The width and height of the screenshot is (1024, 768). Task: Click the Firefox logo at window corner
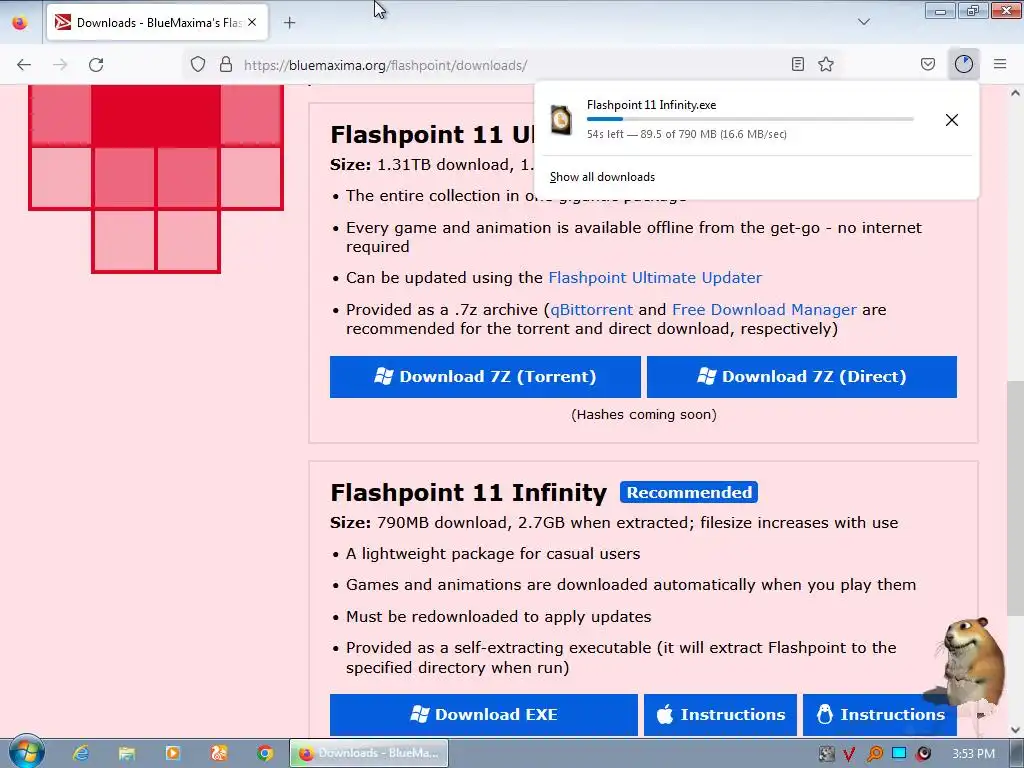coord(20,22)
